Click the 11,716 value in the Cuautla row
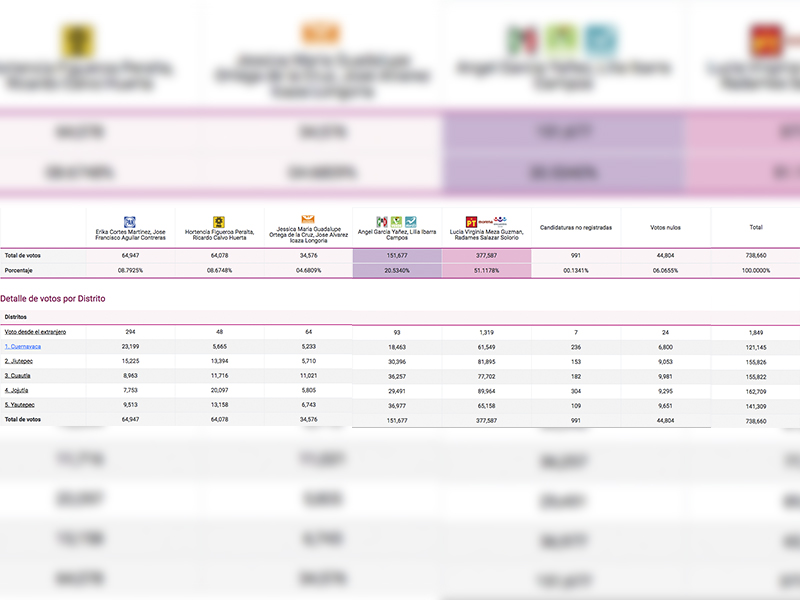 pyautogui.click(x=219, y=376)
